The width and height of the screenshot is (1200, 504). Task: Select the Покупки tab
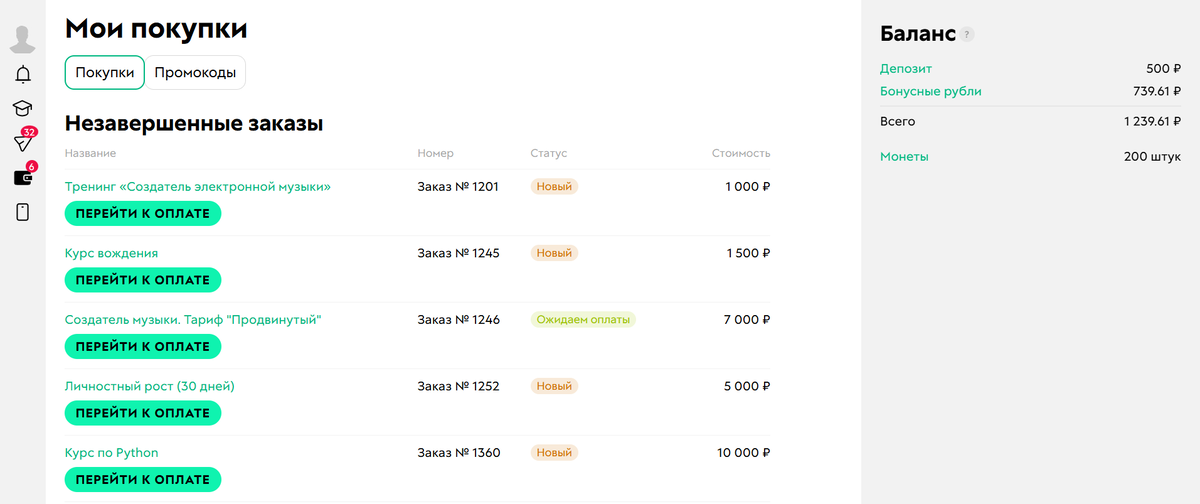(105, 73)
